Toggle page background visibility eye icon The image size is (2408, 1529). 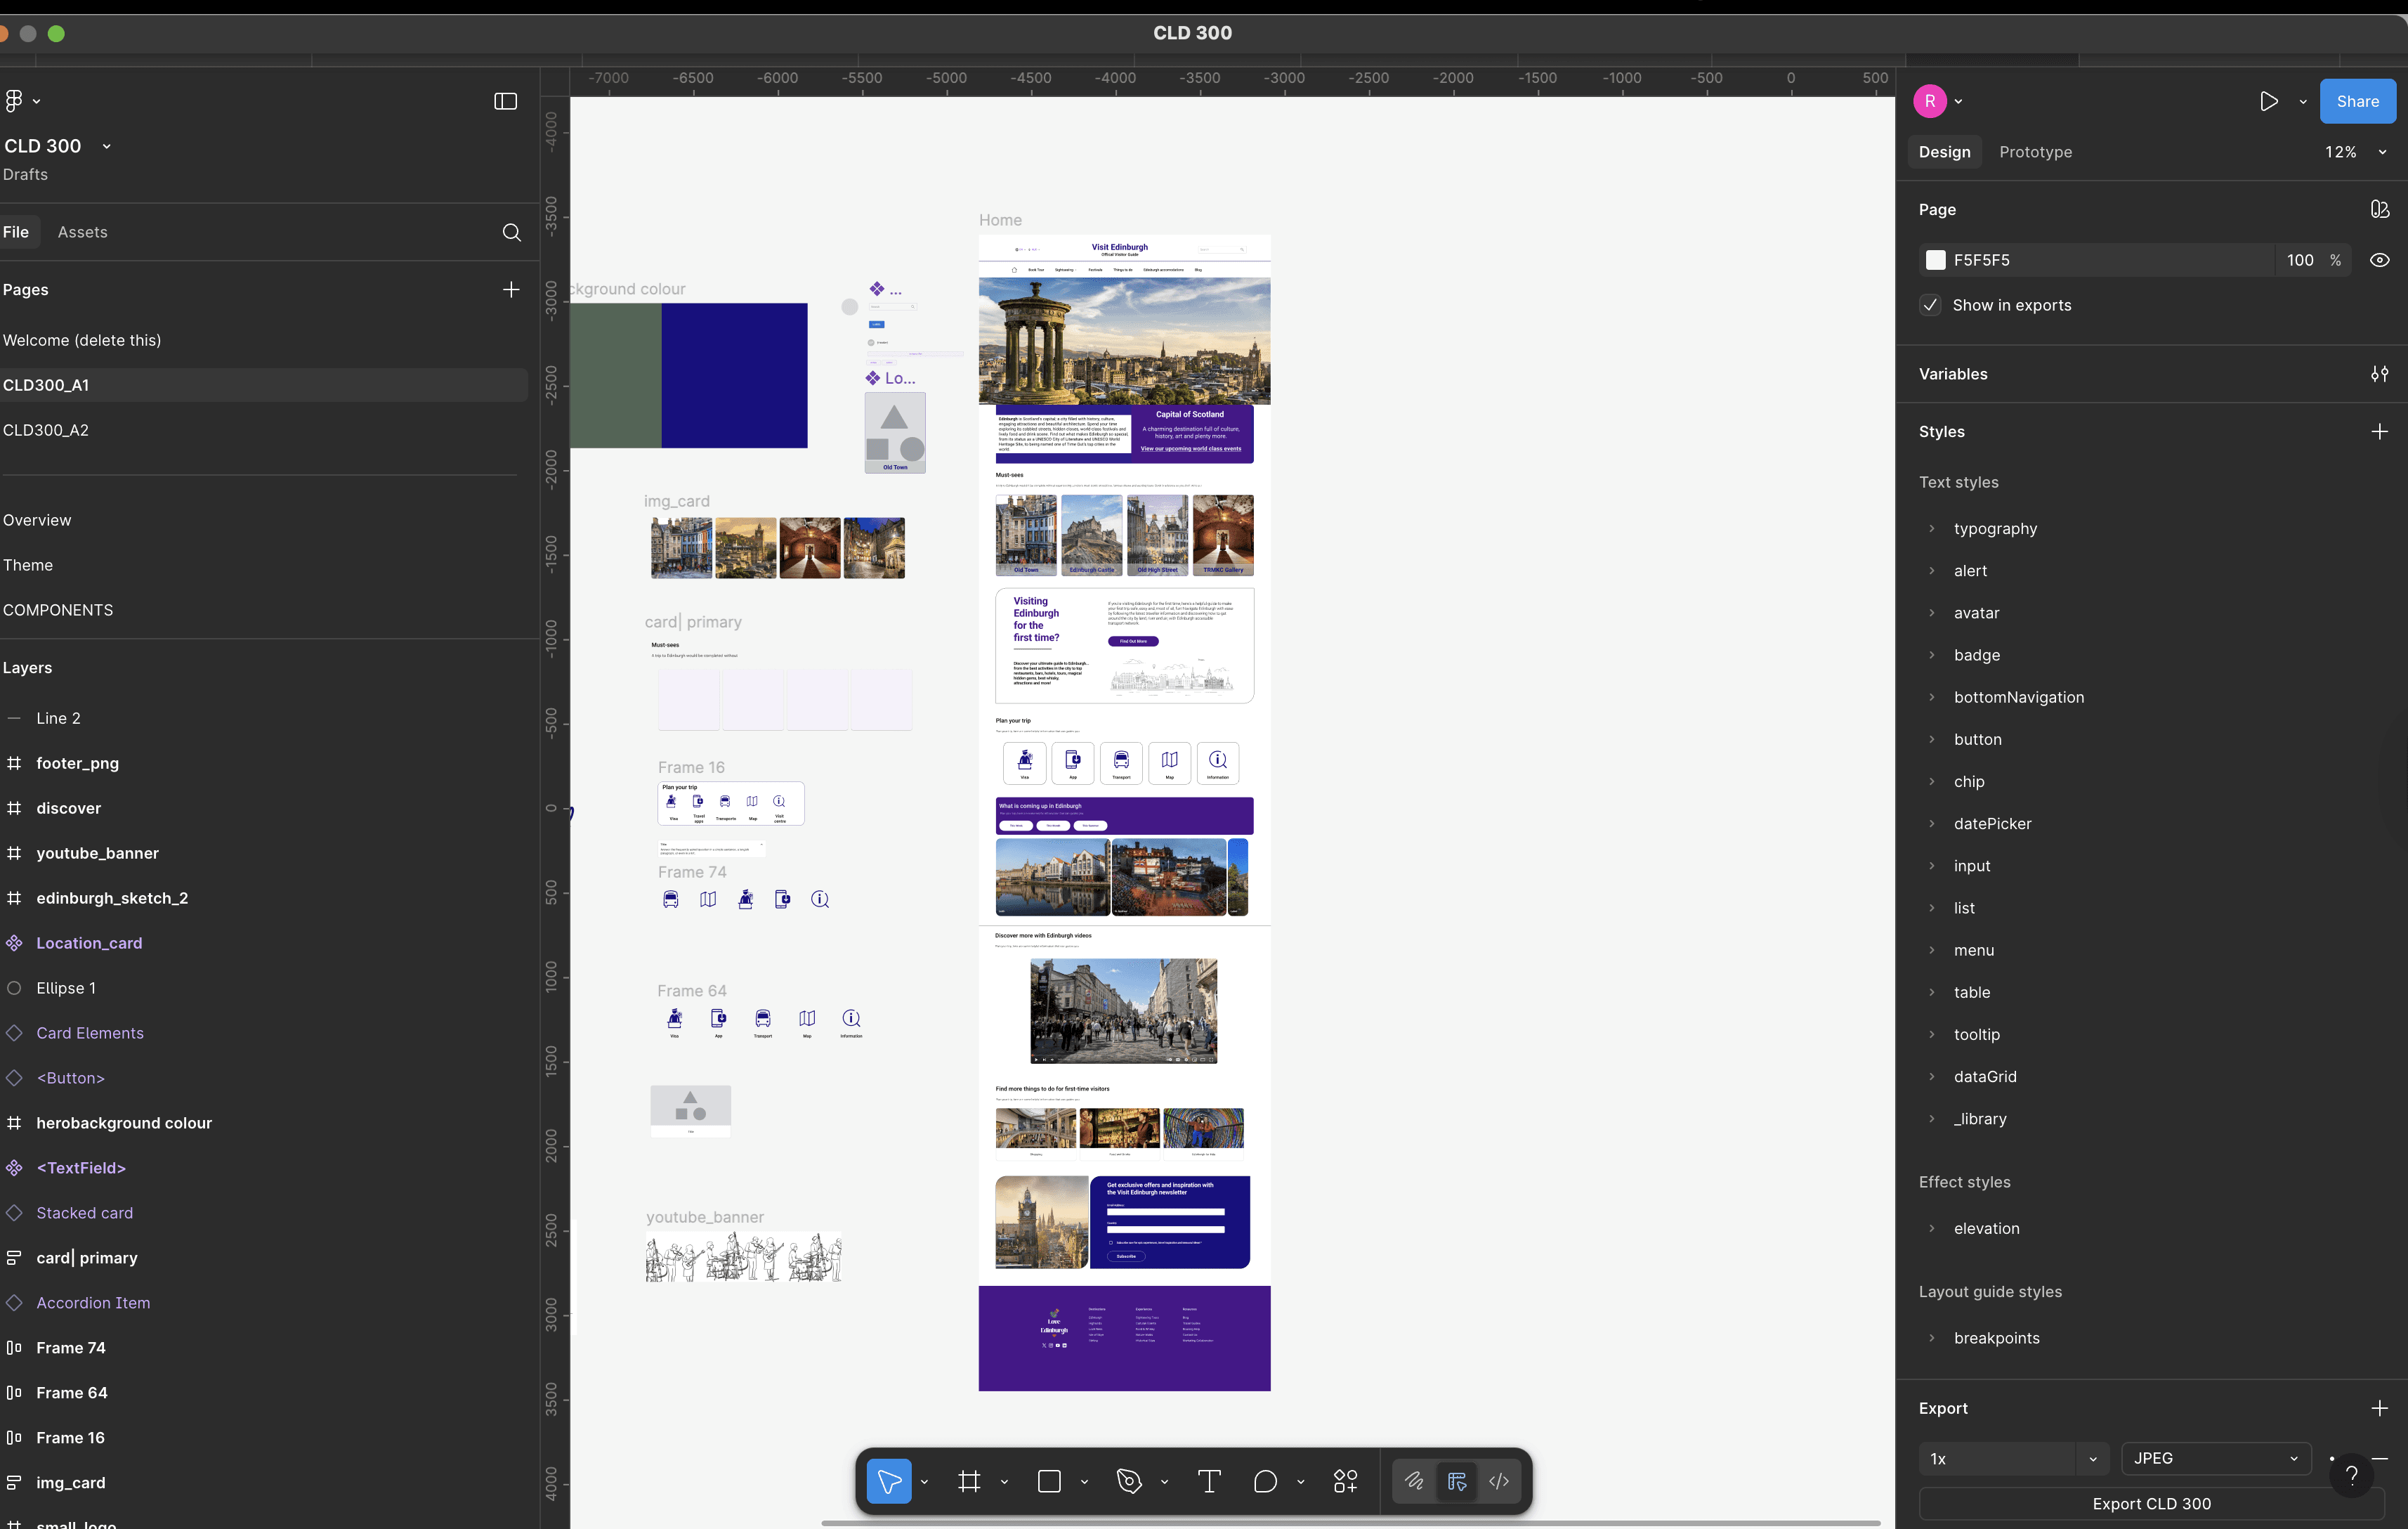tap(2379, 260)
